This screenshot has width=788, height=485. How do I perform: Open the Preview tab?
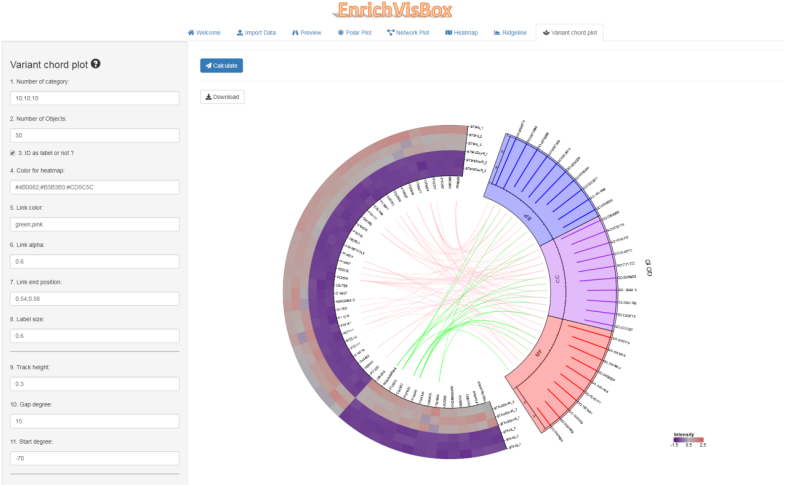307,33
